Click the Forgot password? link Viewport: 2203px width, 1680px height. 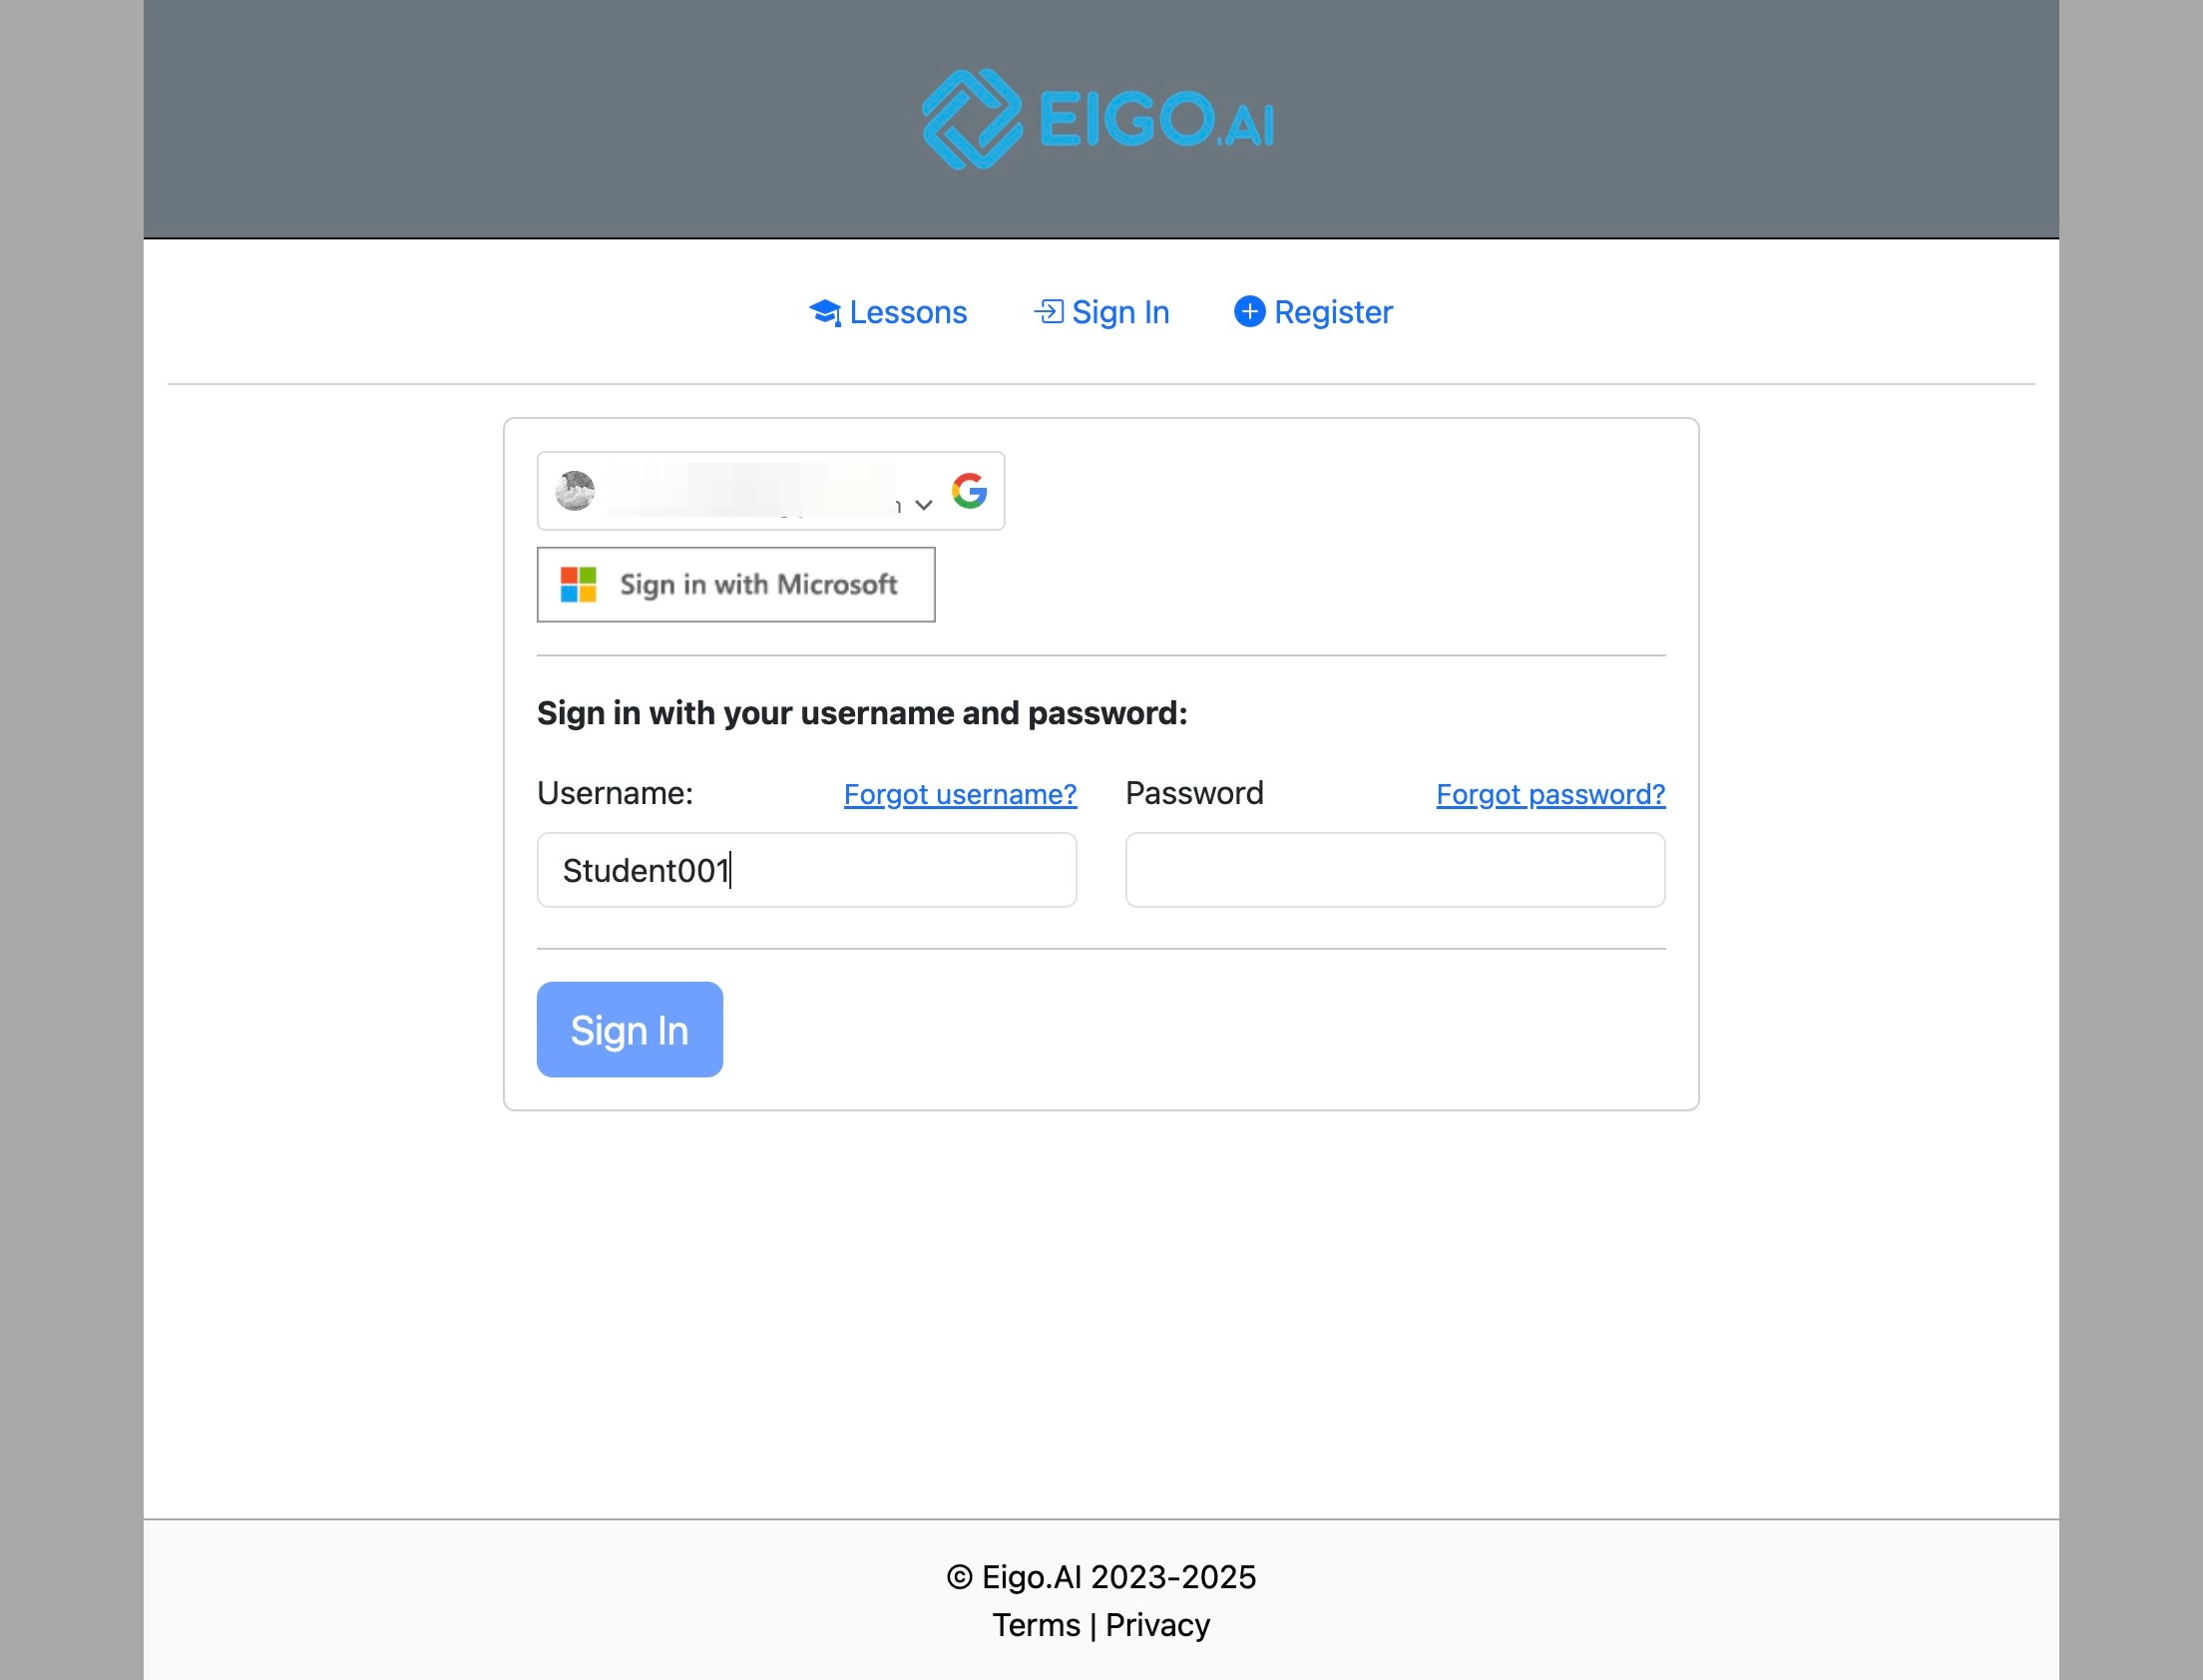1551,794
